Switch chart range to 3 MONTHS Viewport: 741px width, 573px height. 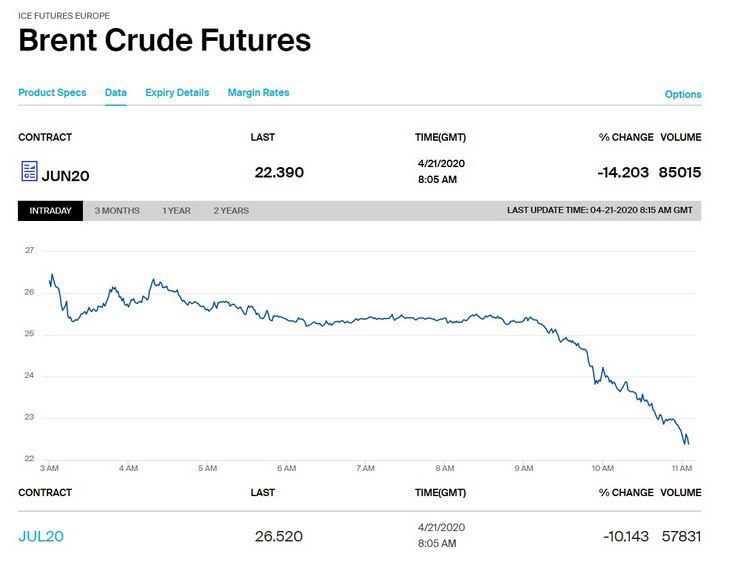pos(117,211)
